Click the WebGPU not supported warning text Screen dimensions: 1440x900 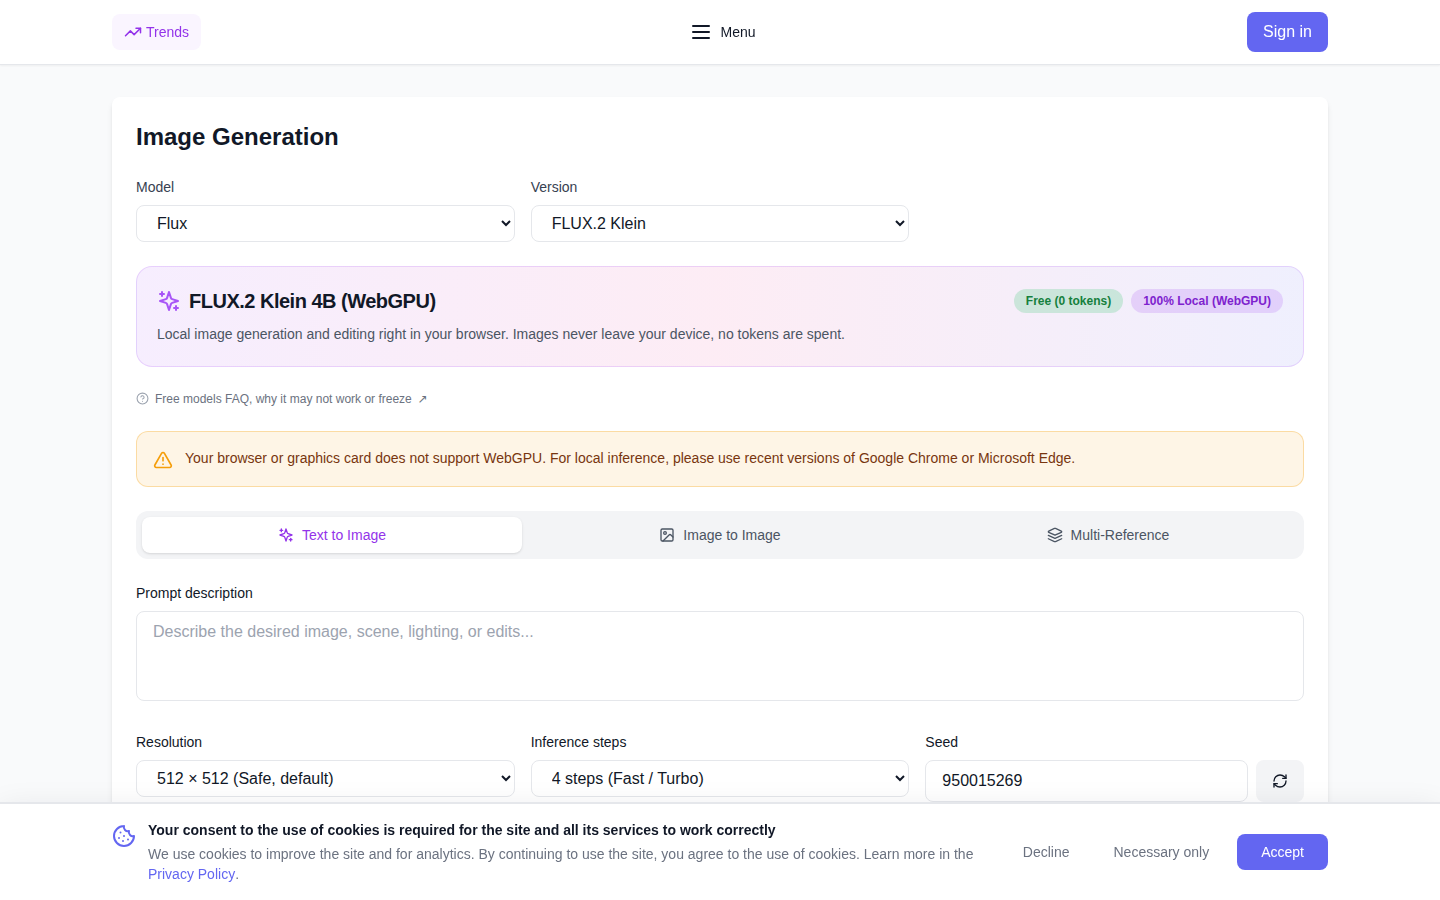tap(630, 458)
